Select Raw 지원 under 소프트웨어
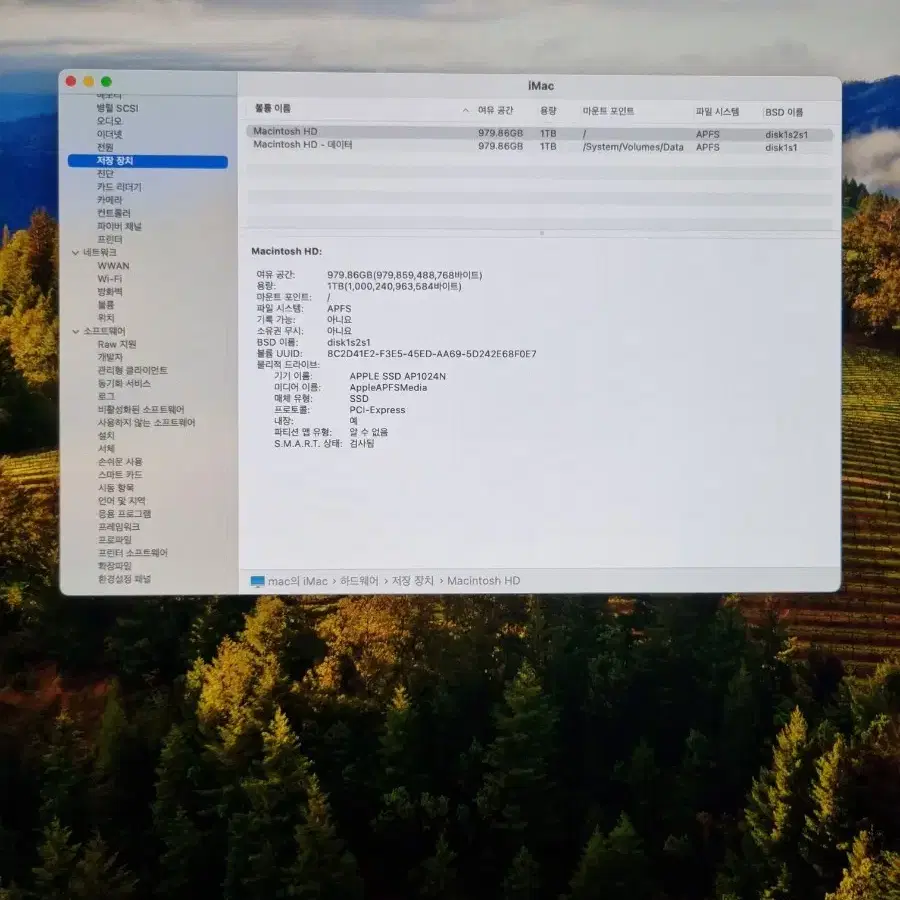The width and height of the screenshot is (900, 900). pyautogui.click(x=117, y=344)
